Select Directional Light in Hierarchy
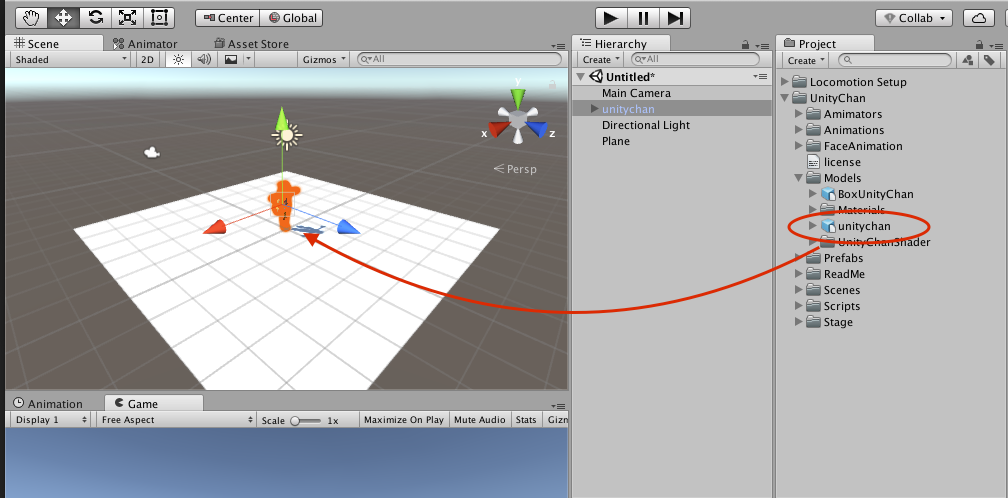Image resolution: width=1008 pixels, height=498 pixels. coord(646,125)
